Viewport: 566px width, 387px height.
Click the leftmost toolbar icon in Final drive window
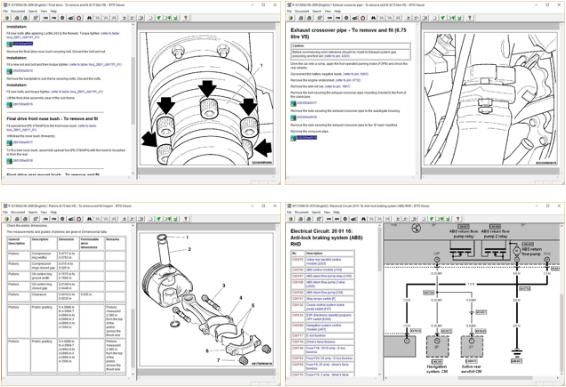(7, 18)
